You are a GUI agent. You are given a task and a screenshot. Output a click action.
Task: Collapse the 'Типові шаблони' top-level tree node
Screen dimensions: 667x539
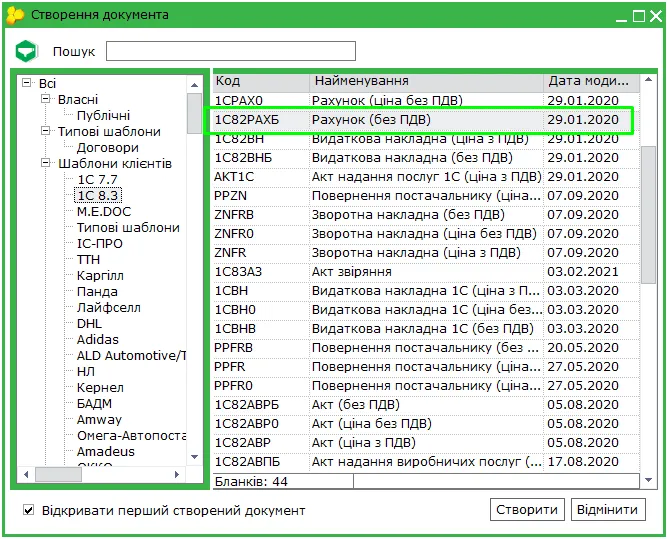point(46,131)
